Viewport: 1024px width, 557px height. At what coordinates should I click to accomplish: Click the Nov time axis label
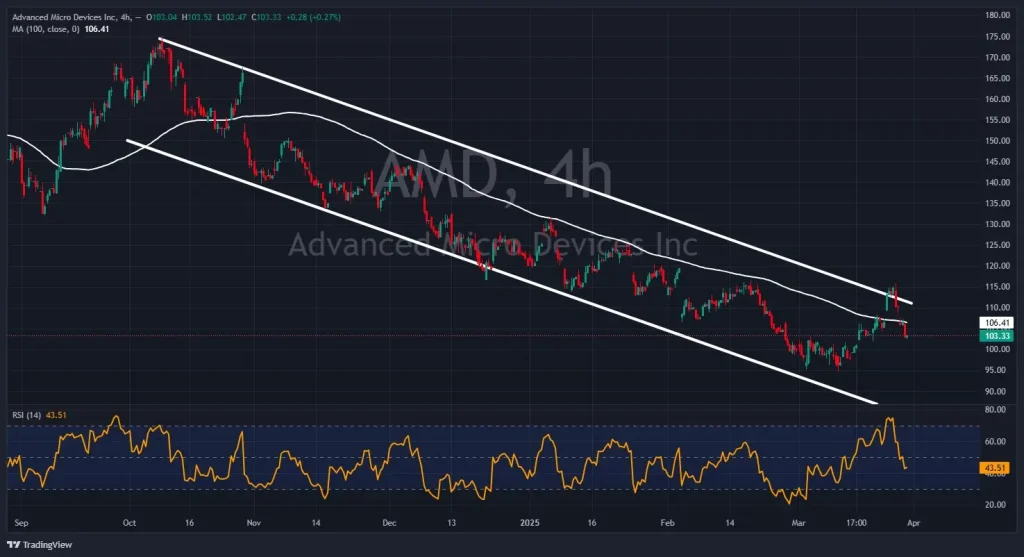[254, 523]
